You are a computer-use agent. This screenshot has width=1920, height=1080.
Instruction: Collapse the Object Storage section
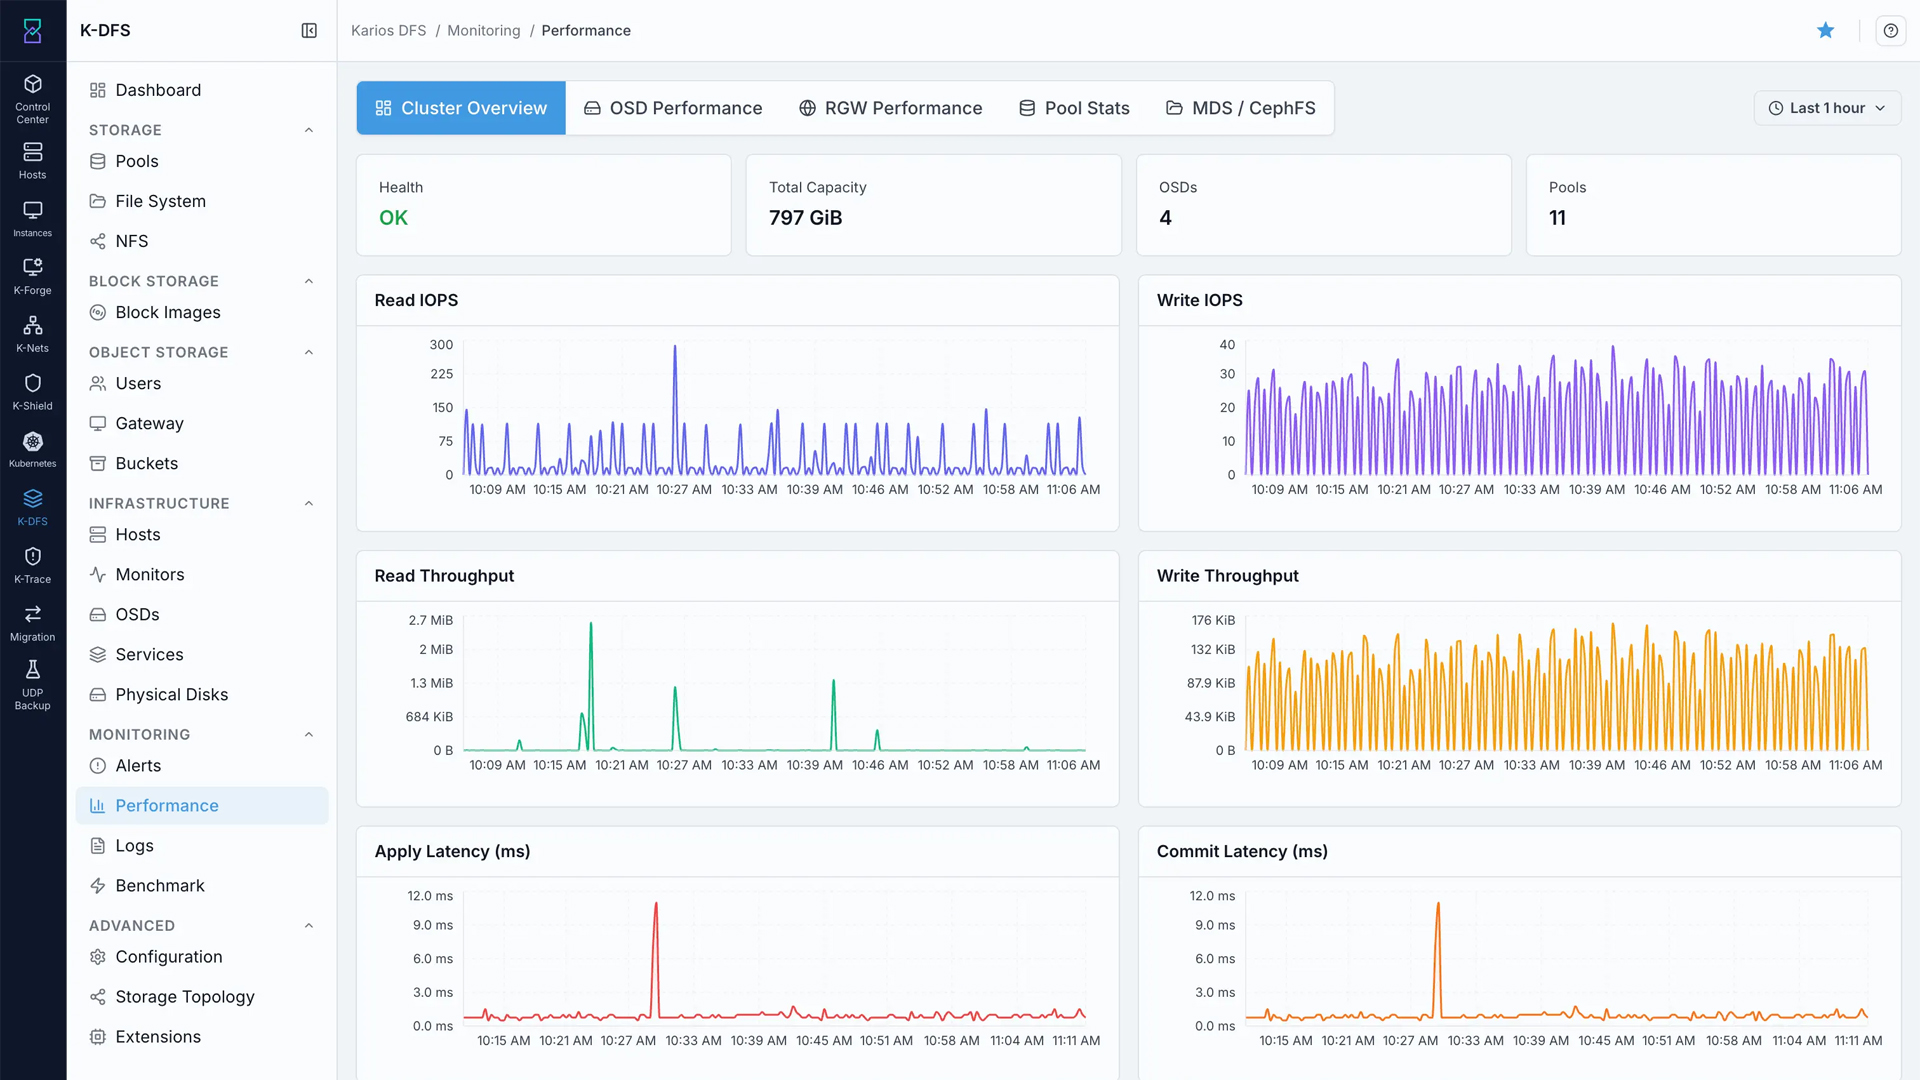[x=309, y=352]
